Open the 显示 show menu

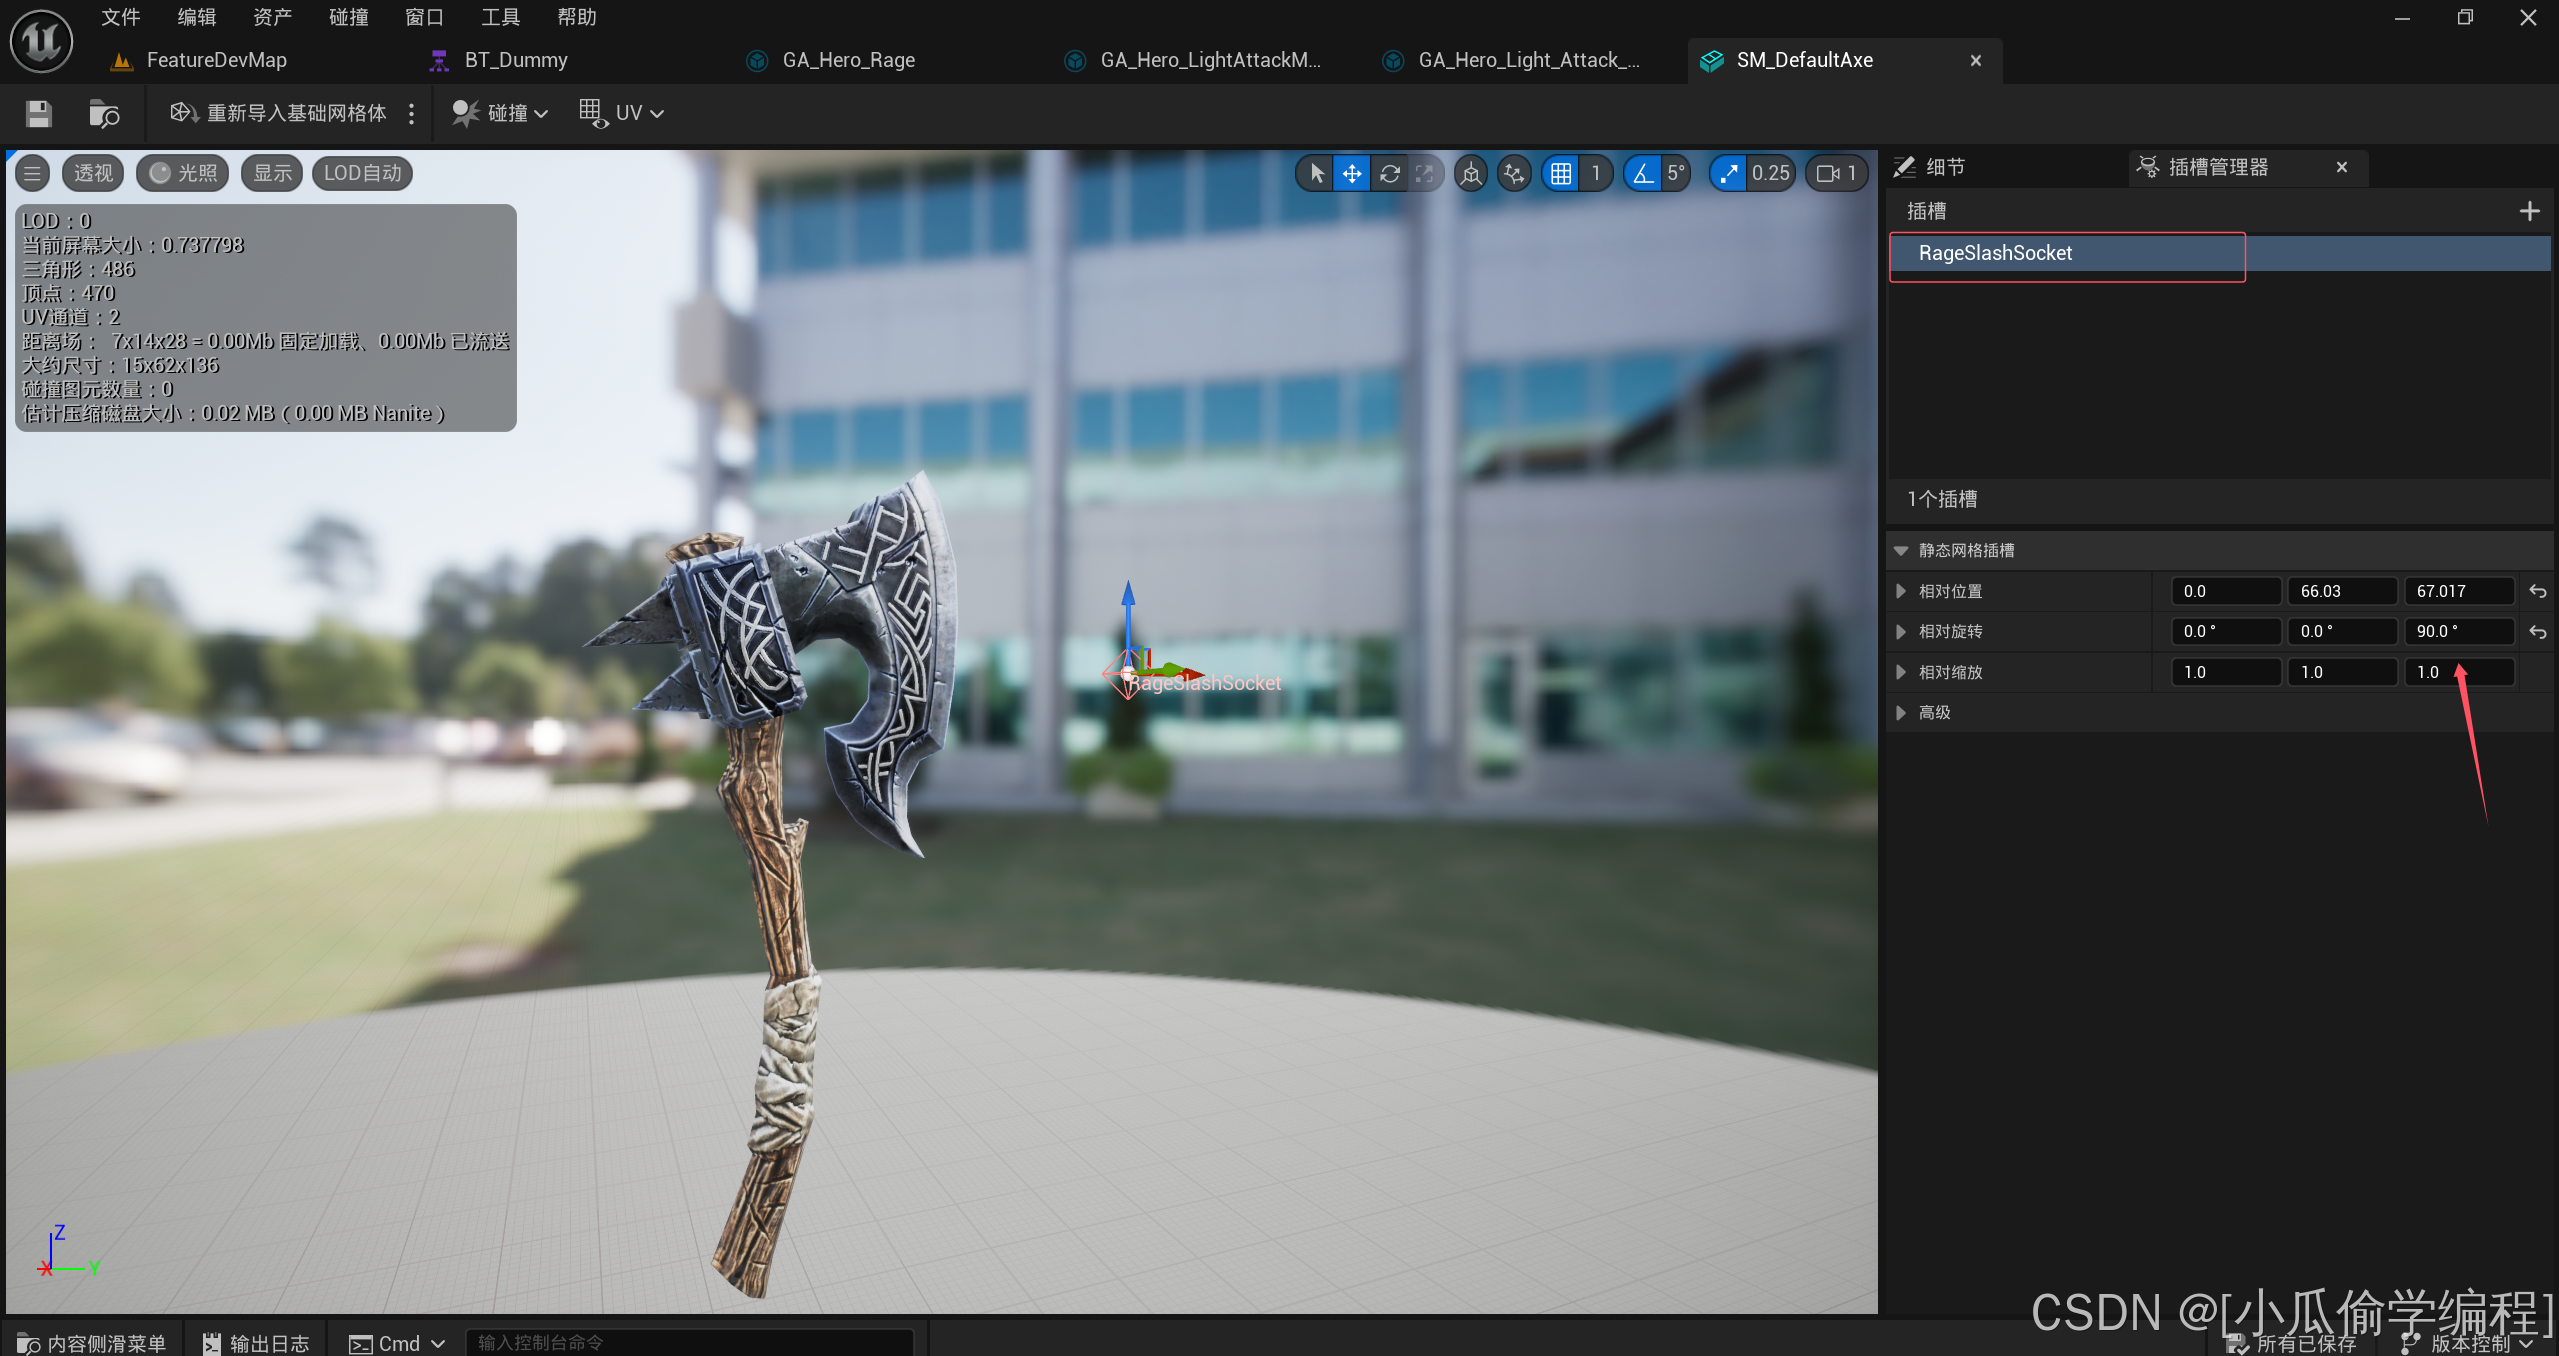pyautogui.click(x=272, y=173)
